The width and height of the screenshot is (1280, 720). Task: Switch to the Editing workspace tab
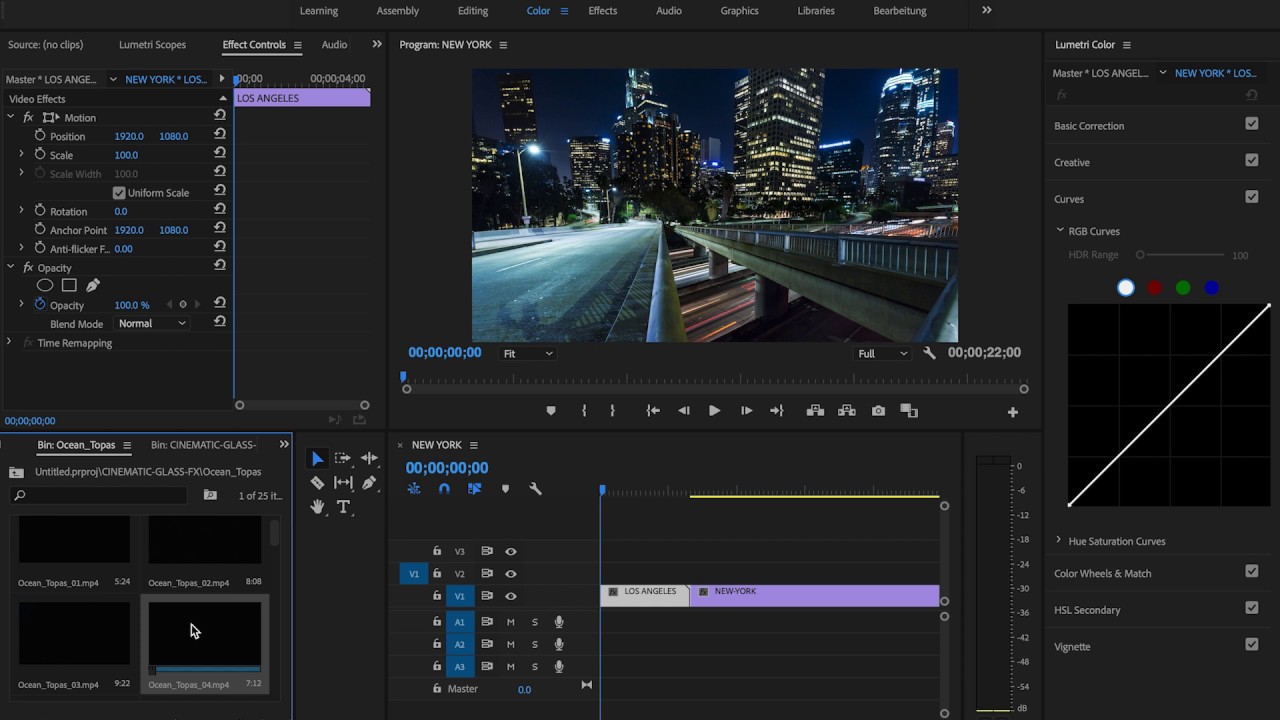(x=473, y=11)
